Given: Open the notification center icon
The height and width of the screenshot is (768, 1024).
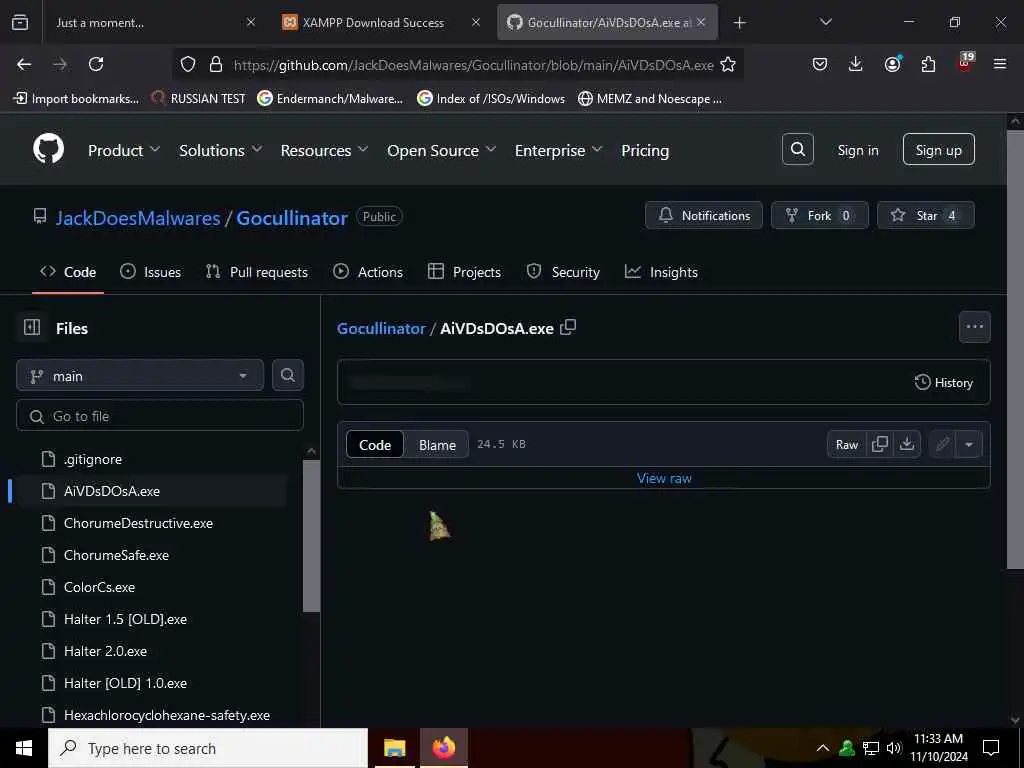Looking at the screenshot, I should point(991,748).
